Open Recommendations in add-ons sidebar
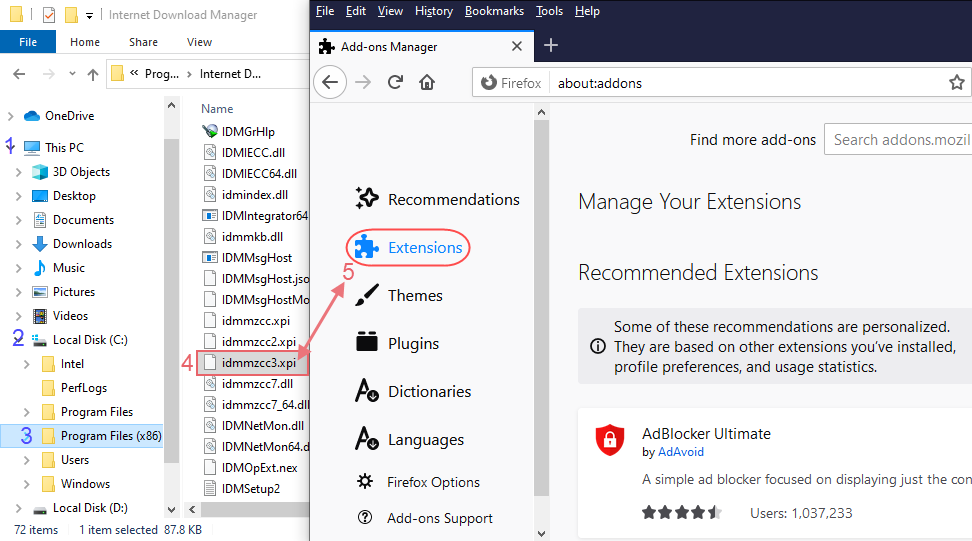 438,199
